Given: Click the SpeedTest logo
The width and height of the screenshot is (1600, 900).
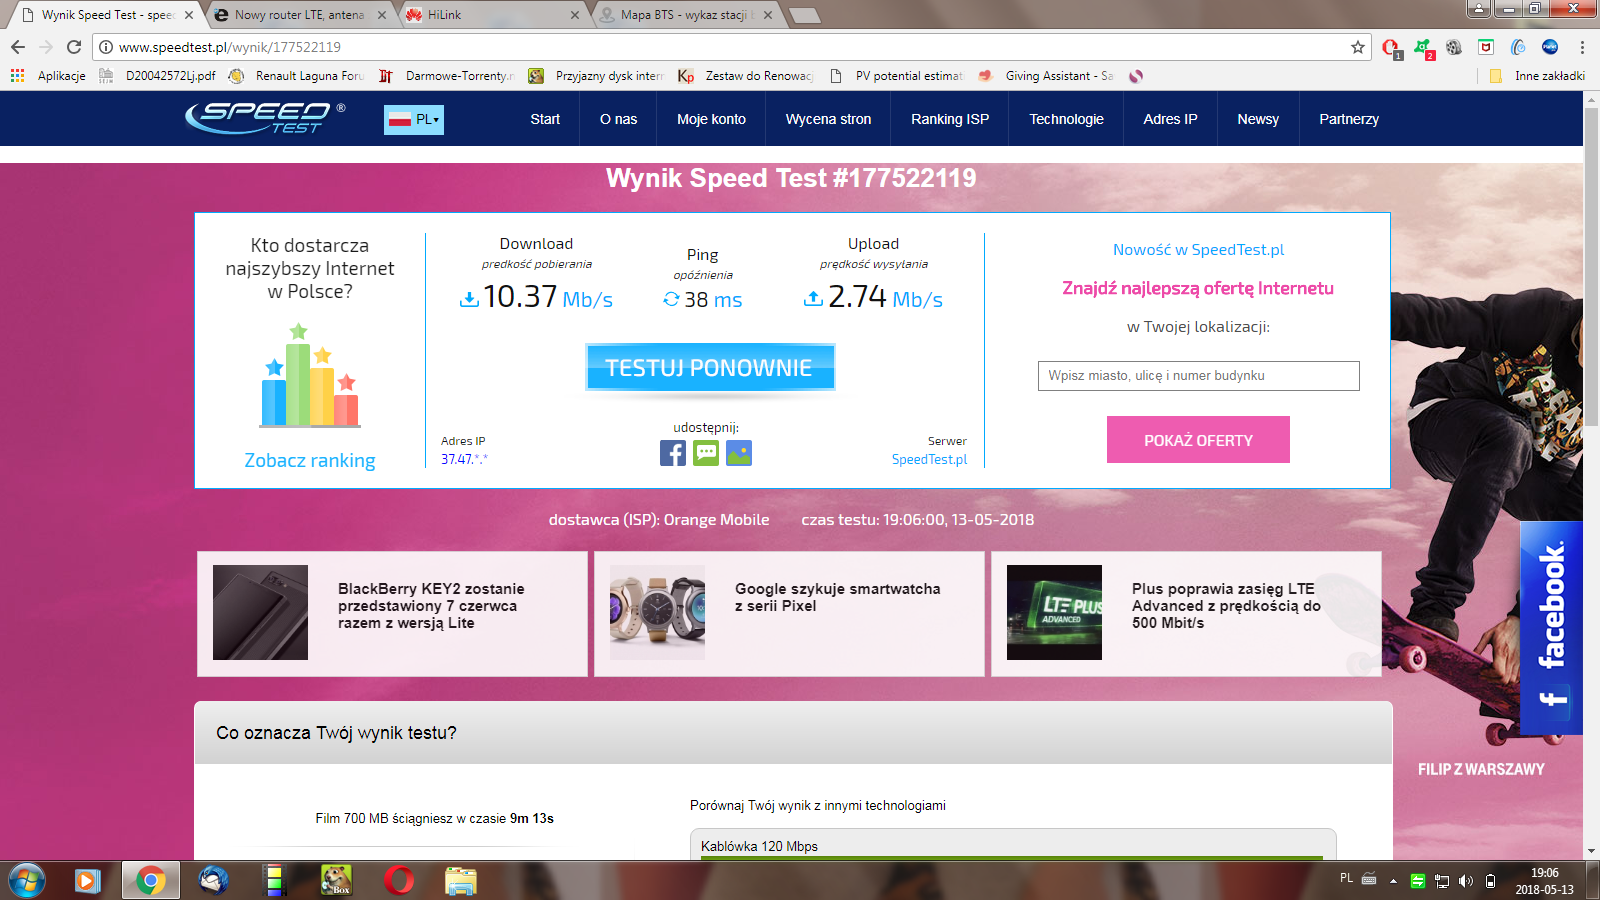Looking at the screenshot, I should pyautogui.click(x=265, y=118).
